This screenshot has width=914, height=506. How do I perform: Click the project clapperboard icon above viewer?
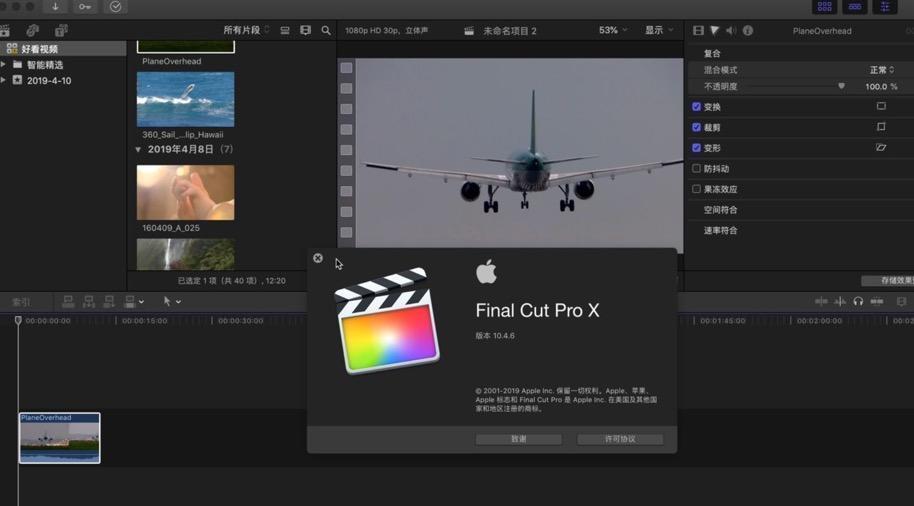point(469,31)
